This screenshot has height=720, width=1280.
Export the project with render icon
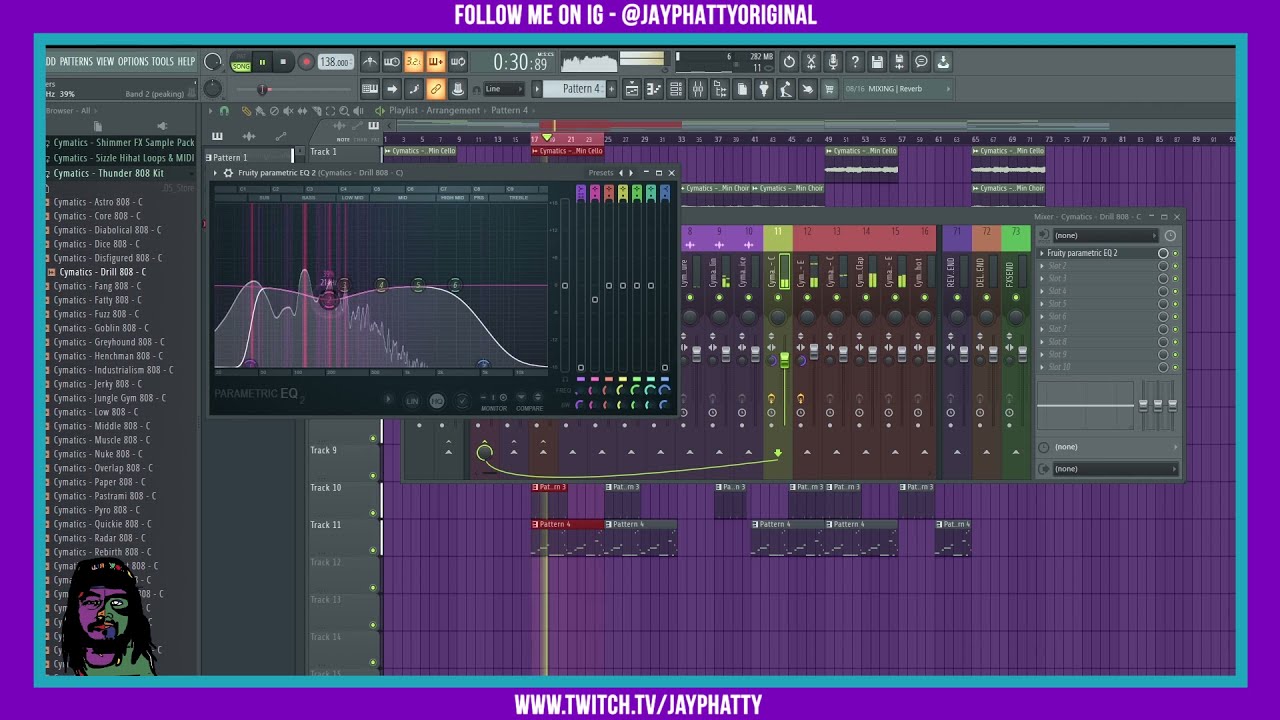tap(899, 62)
